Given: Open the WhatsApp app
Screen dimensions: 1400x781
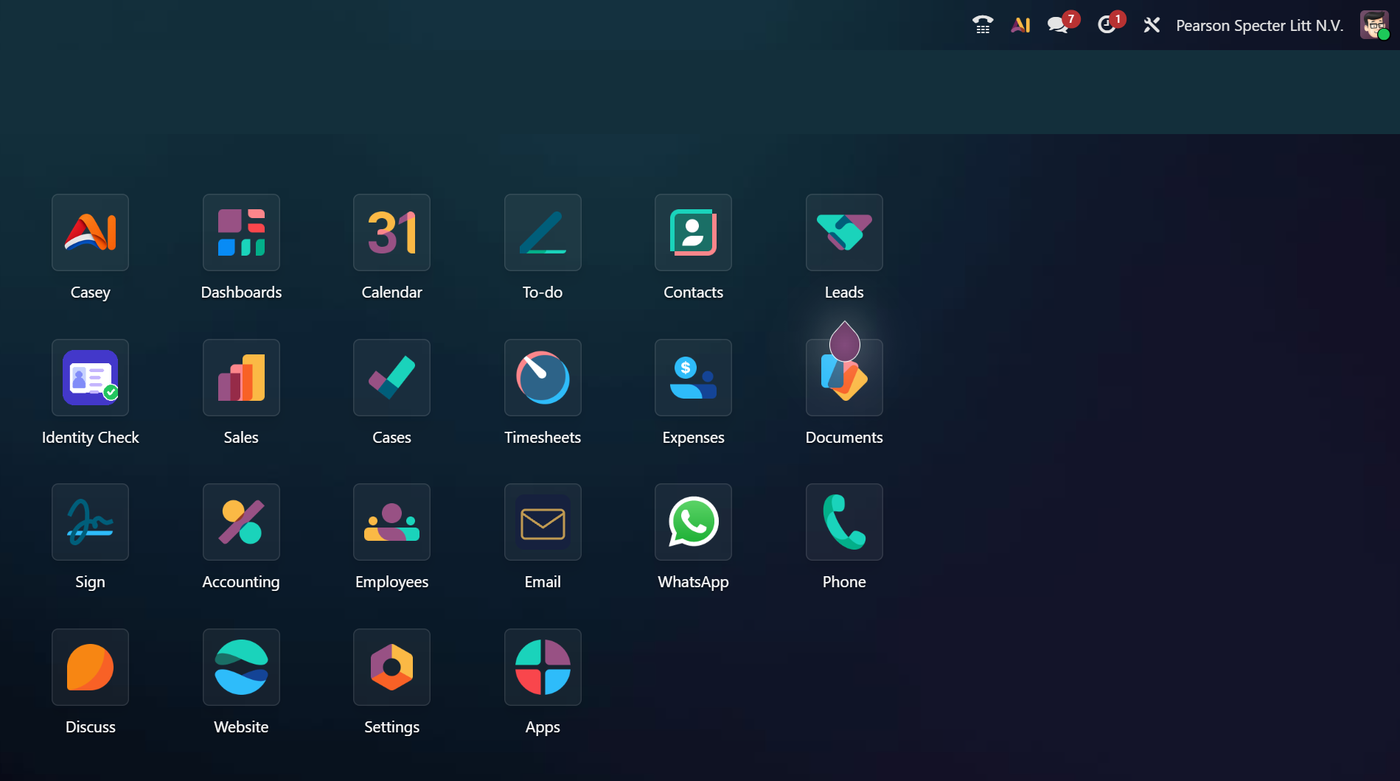Looking at the screenshot, I should pos(693,522).
